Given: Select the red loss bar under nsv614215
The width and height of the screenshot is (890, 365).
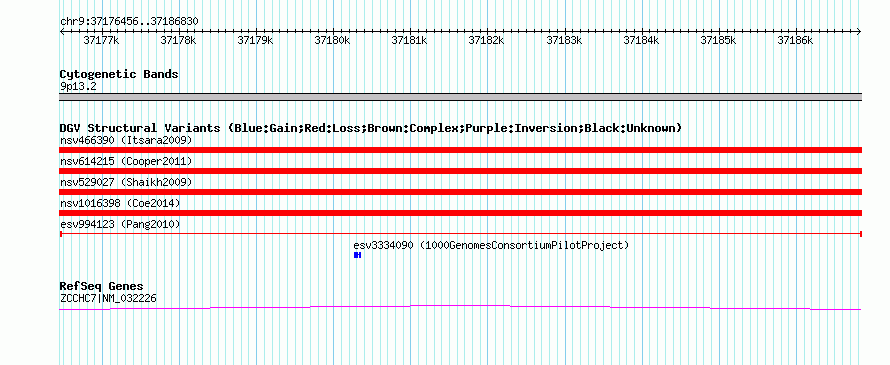Looking at the screenshot, I should pyautogui.click(x=460, y=171).
